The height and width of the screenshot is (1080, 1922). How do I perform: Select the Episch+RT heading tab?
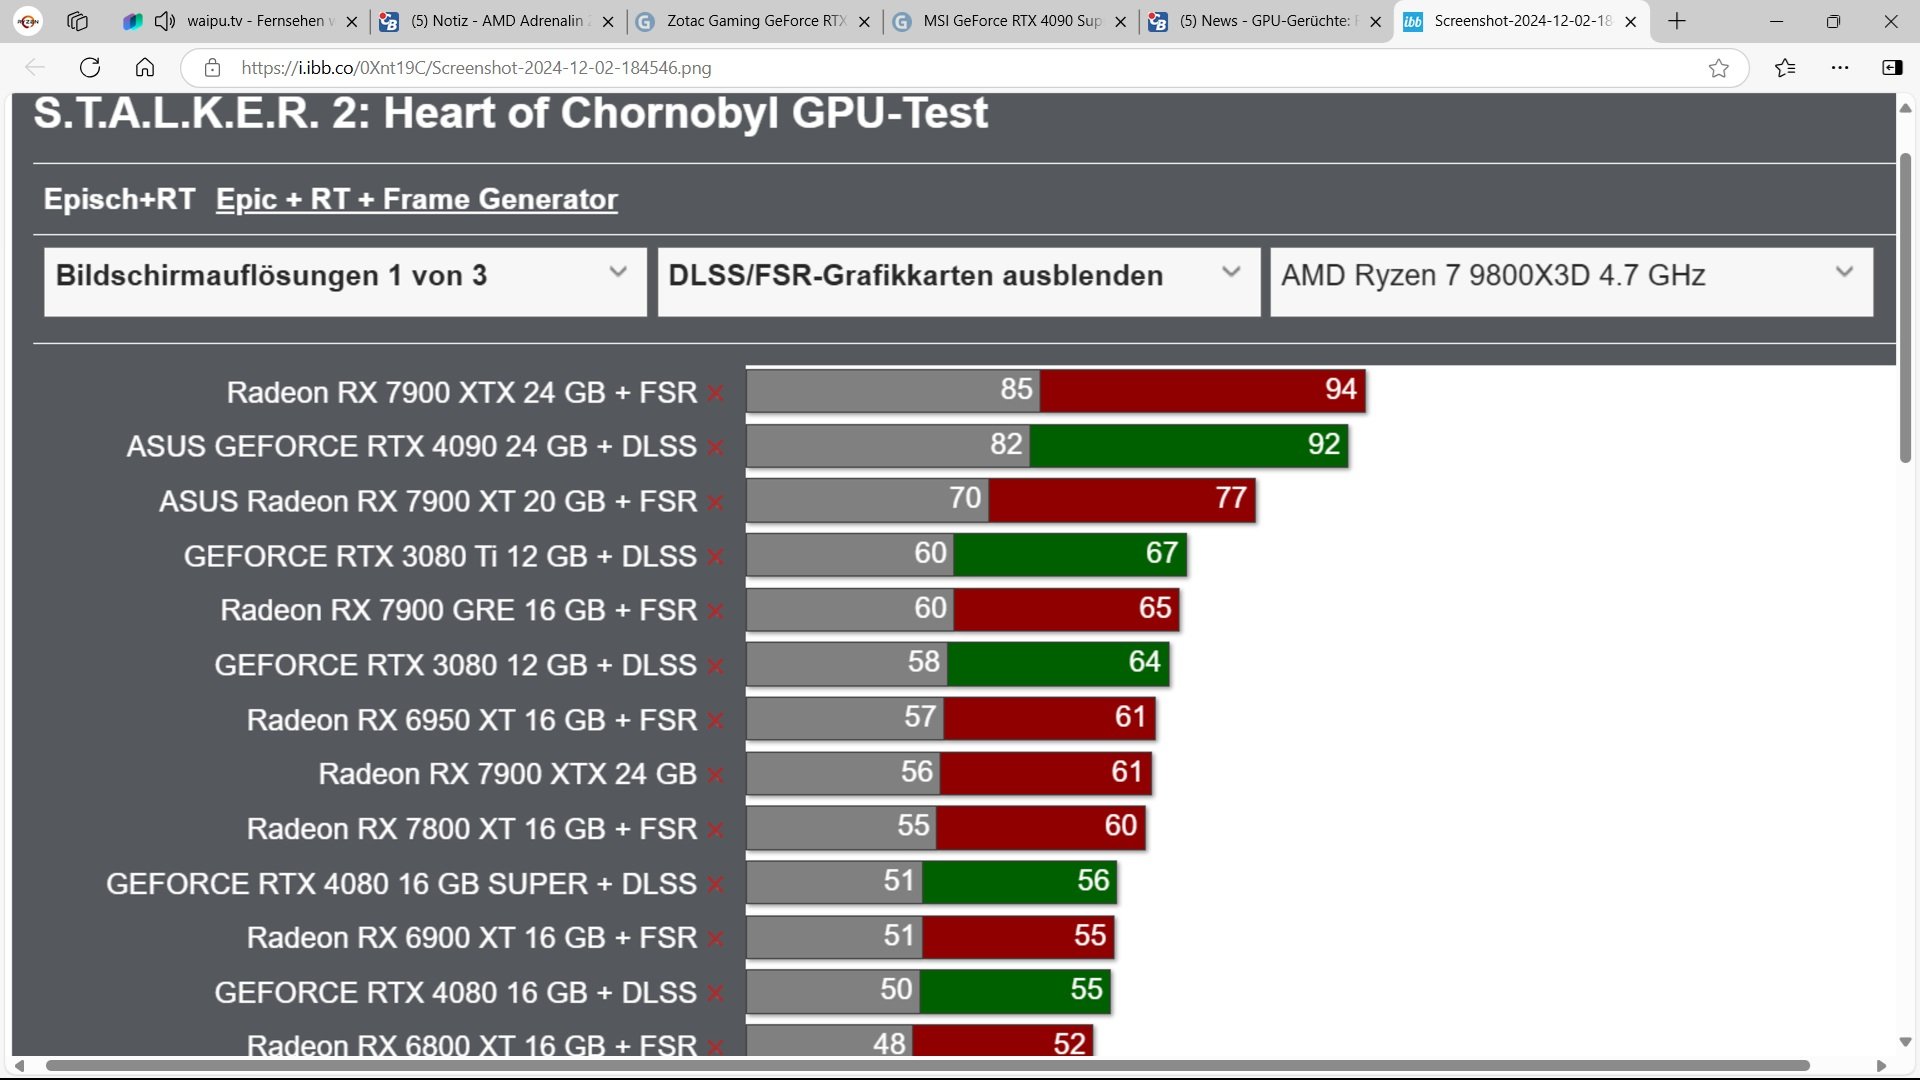pyautogui.click(x=119, y=199)
